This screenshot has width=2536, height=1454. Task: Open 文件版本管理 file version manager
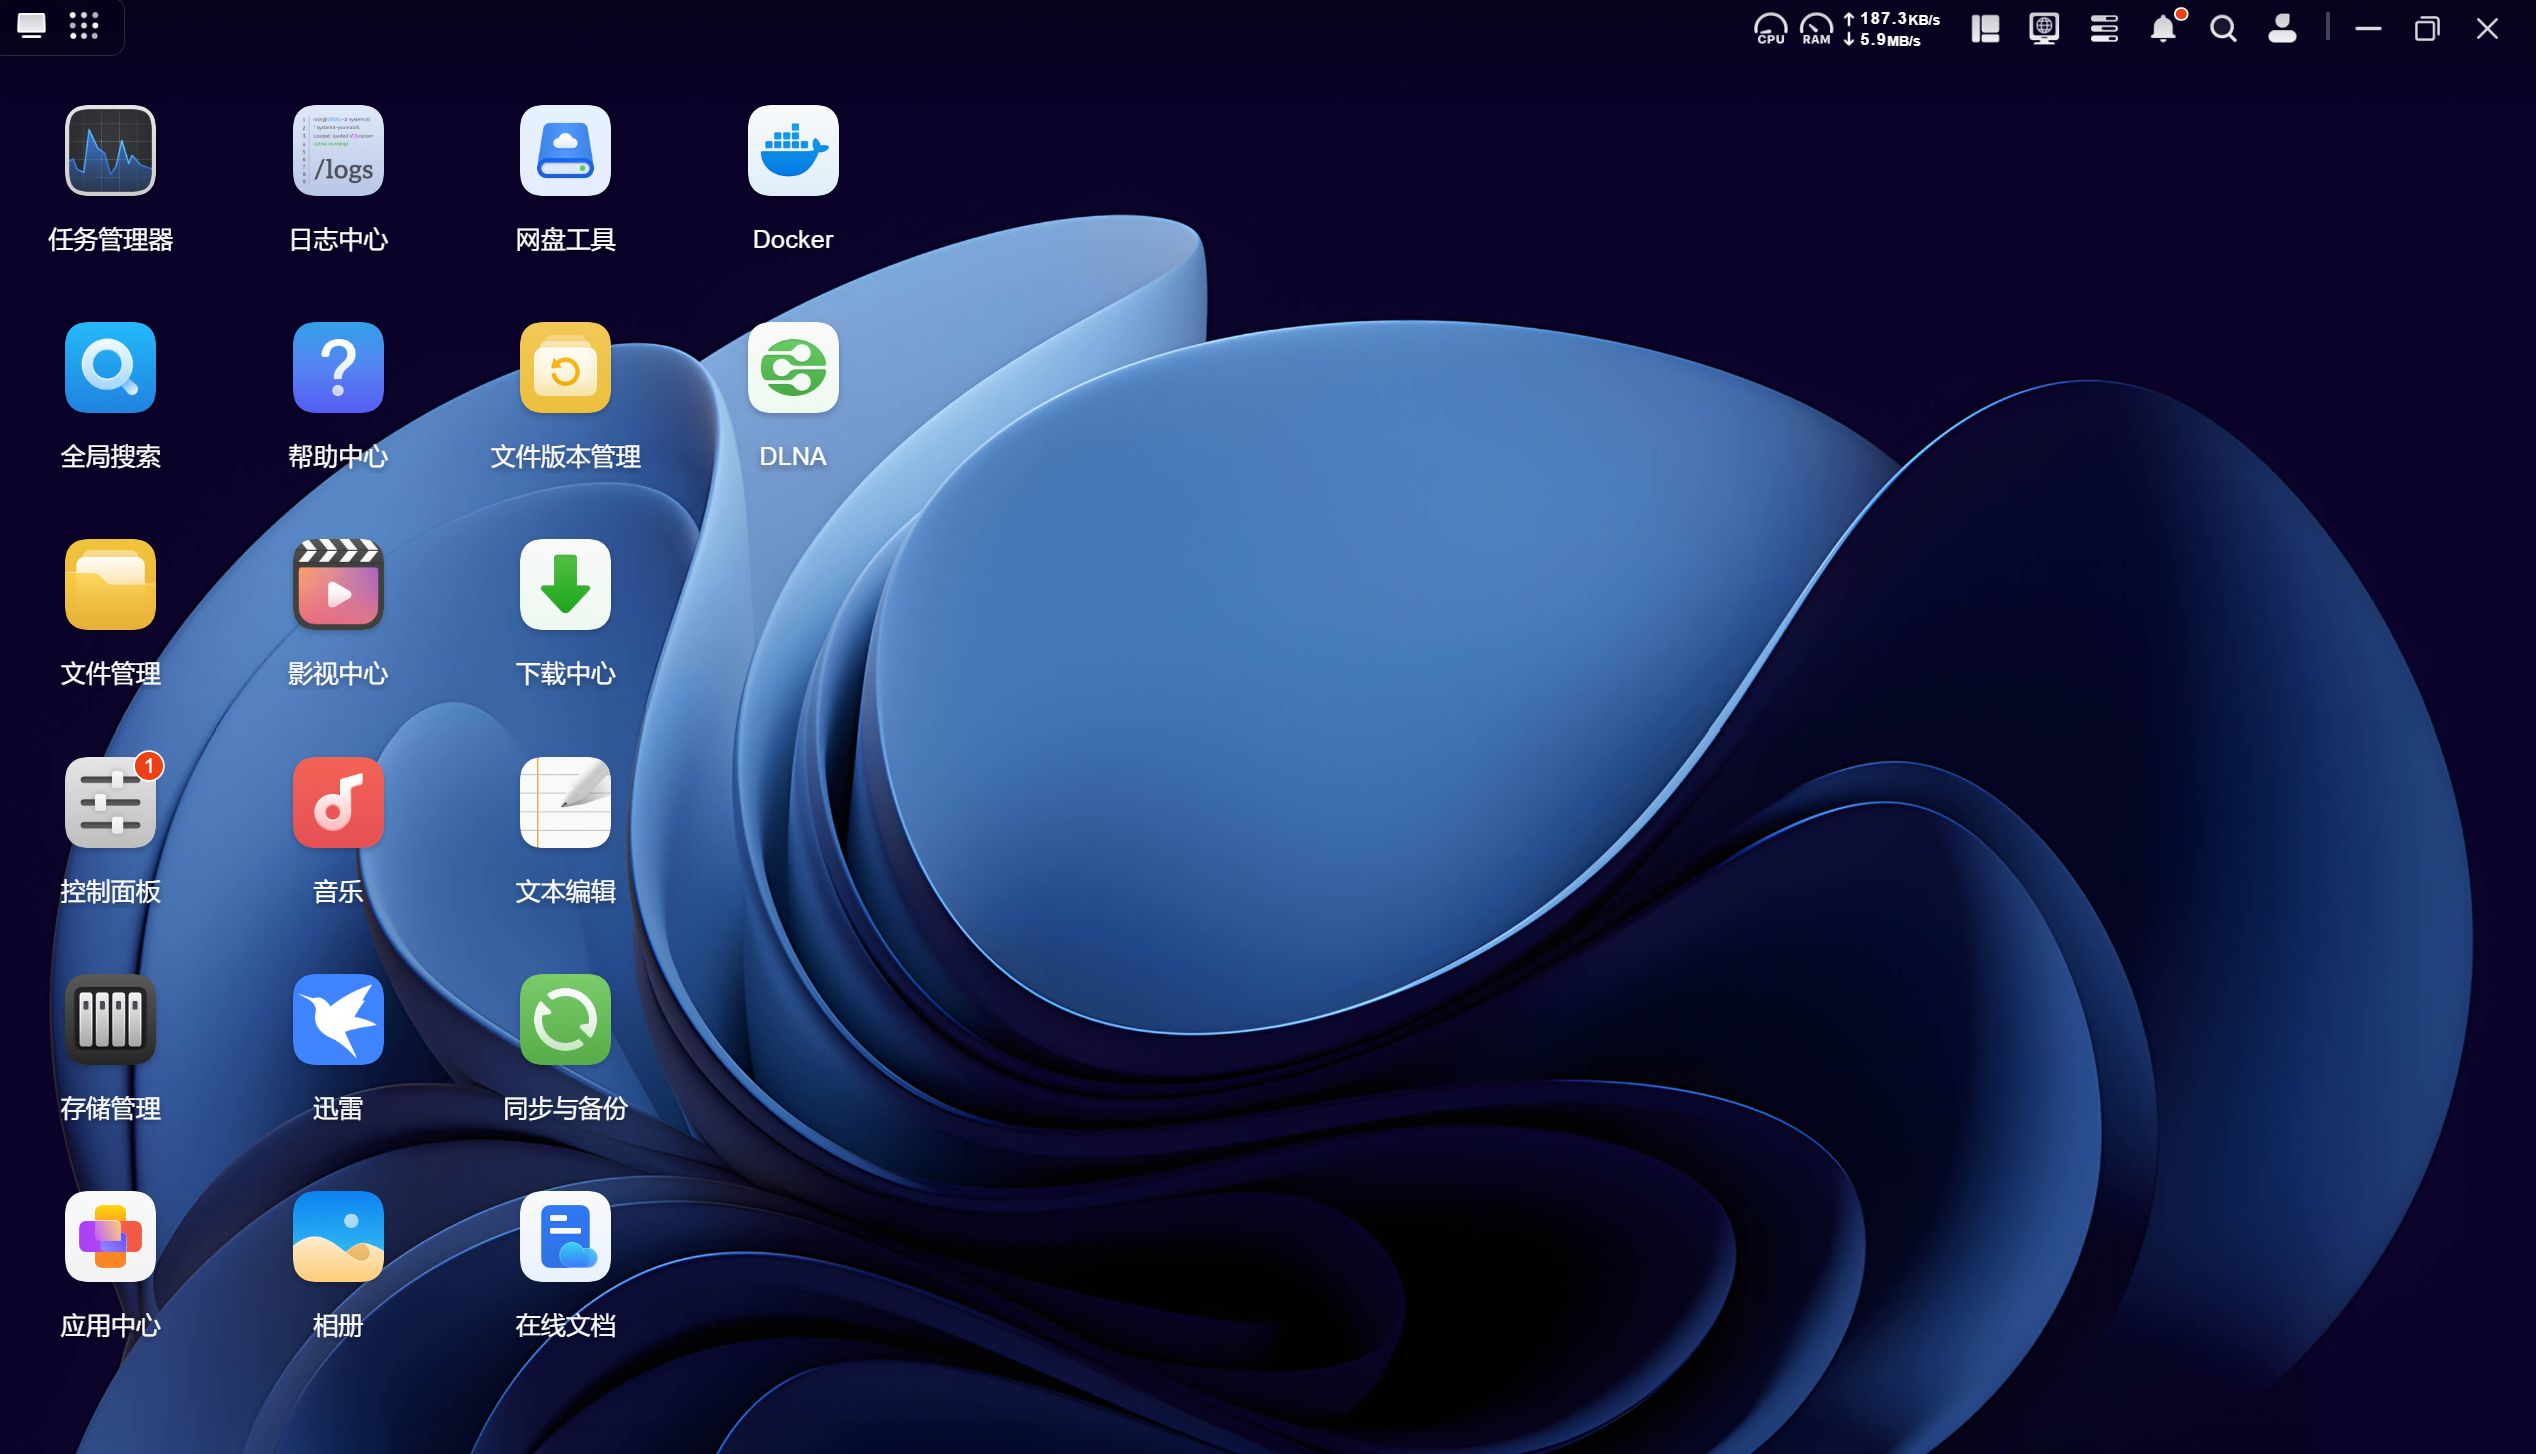(565, 368)
